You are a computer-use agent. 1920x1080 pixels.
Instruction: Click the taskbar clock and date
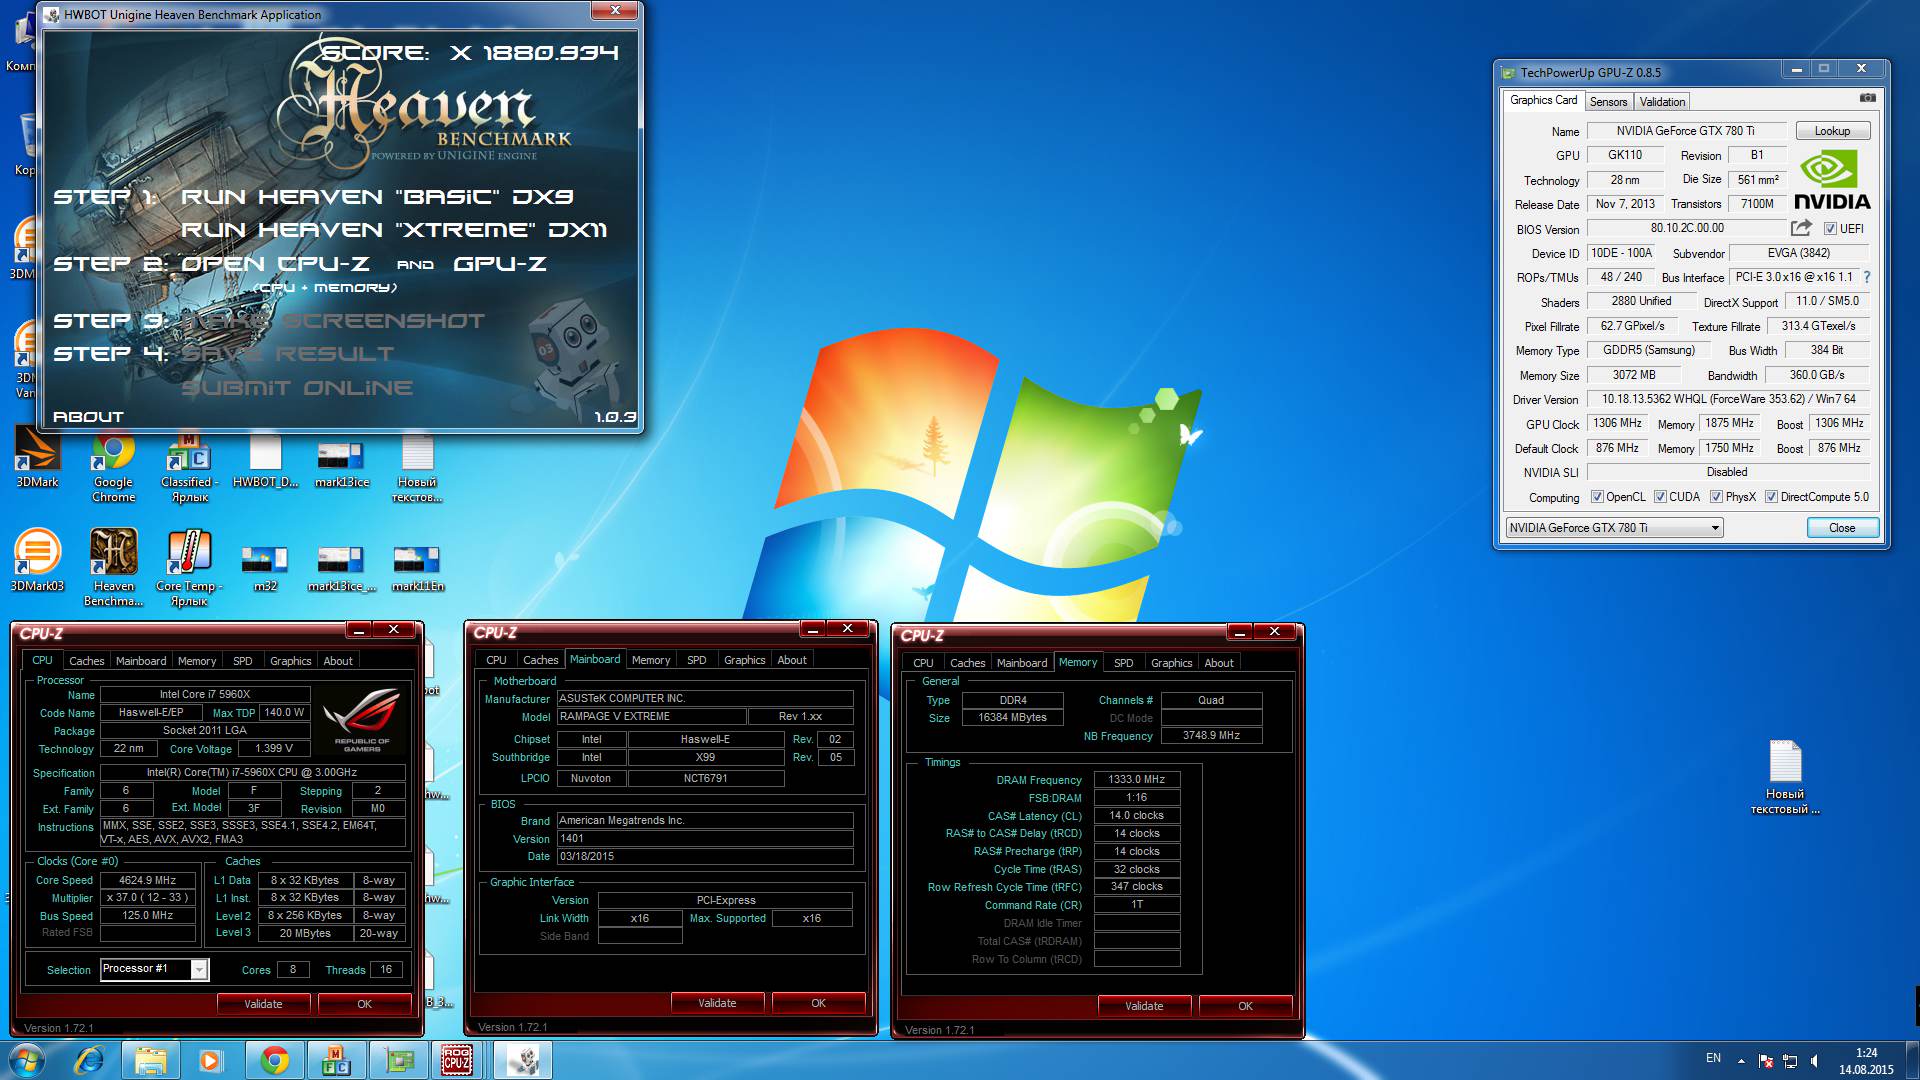pyautogui.click(x=1866, y=1061)
